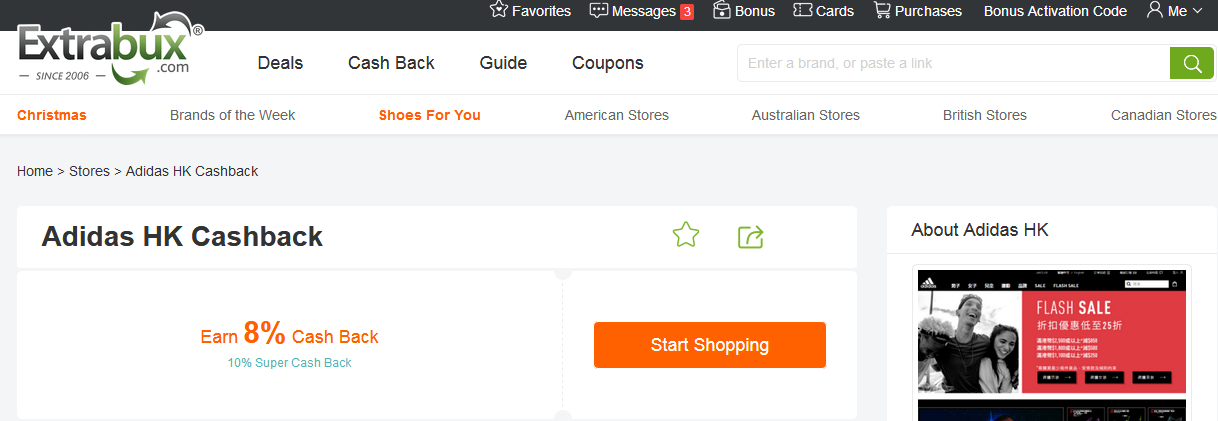The width and height of the screenshot is (1218, 421).
Task: Open Purchases via the cart icon
Action: point(882,10)
